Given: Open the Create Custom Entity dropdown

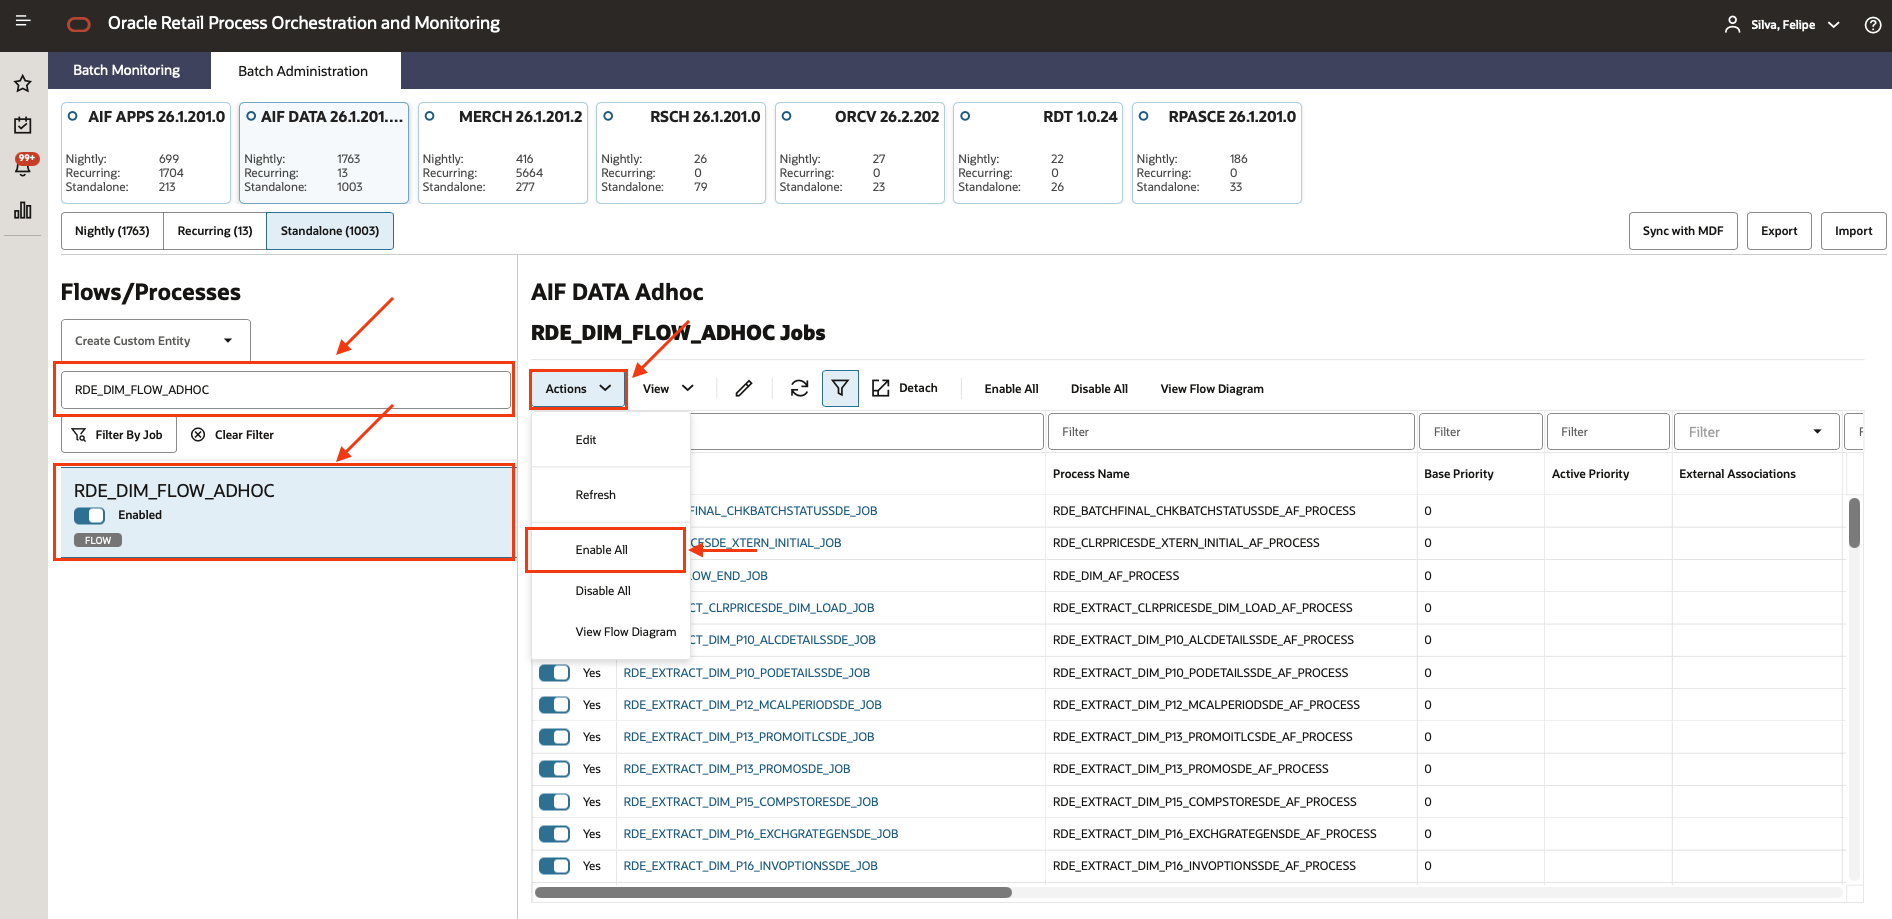Looking at the screenshot, I should 156,341.
